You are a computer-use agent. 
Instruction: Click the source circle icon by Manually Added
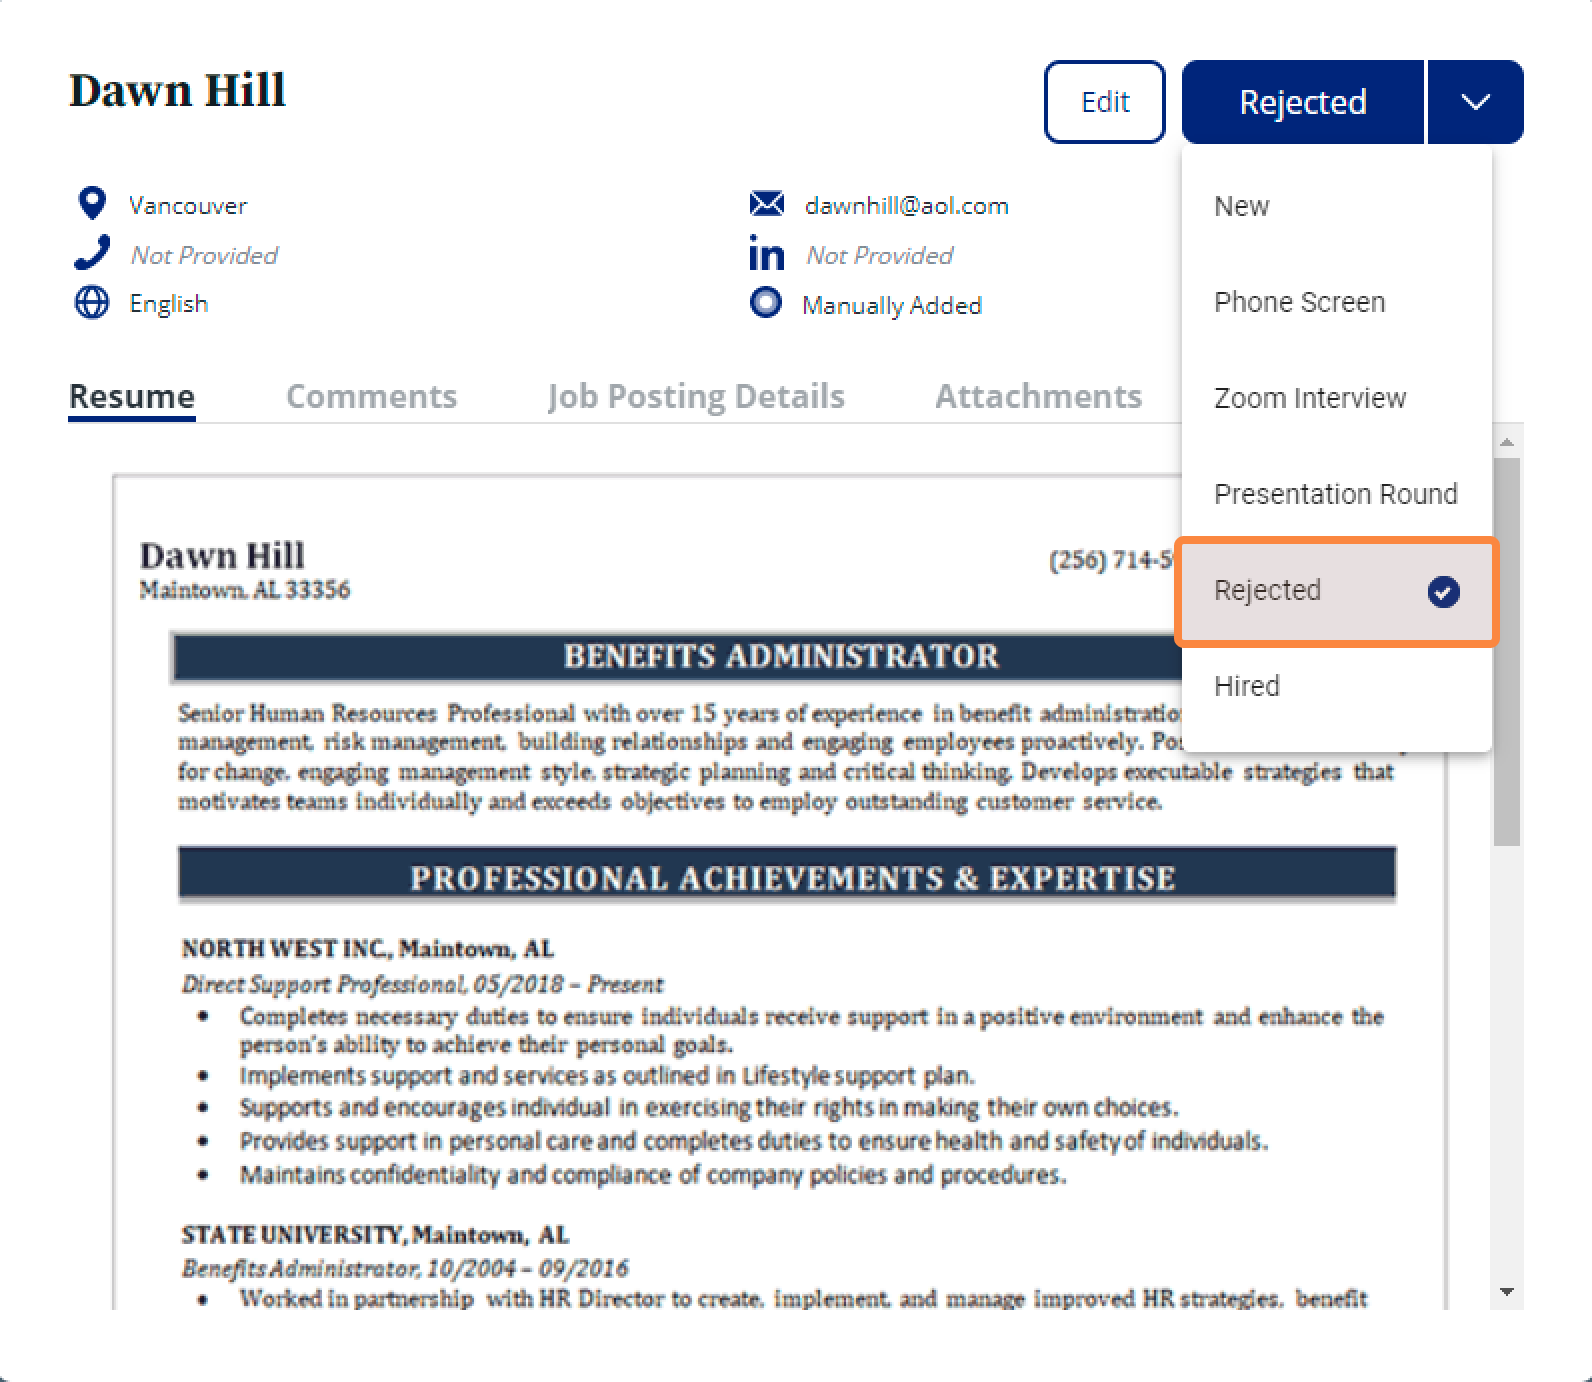766,302
